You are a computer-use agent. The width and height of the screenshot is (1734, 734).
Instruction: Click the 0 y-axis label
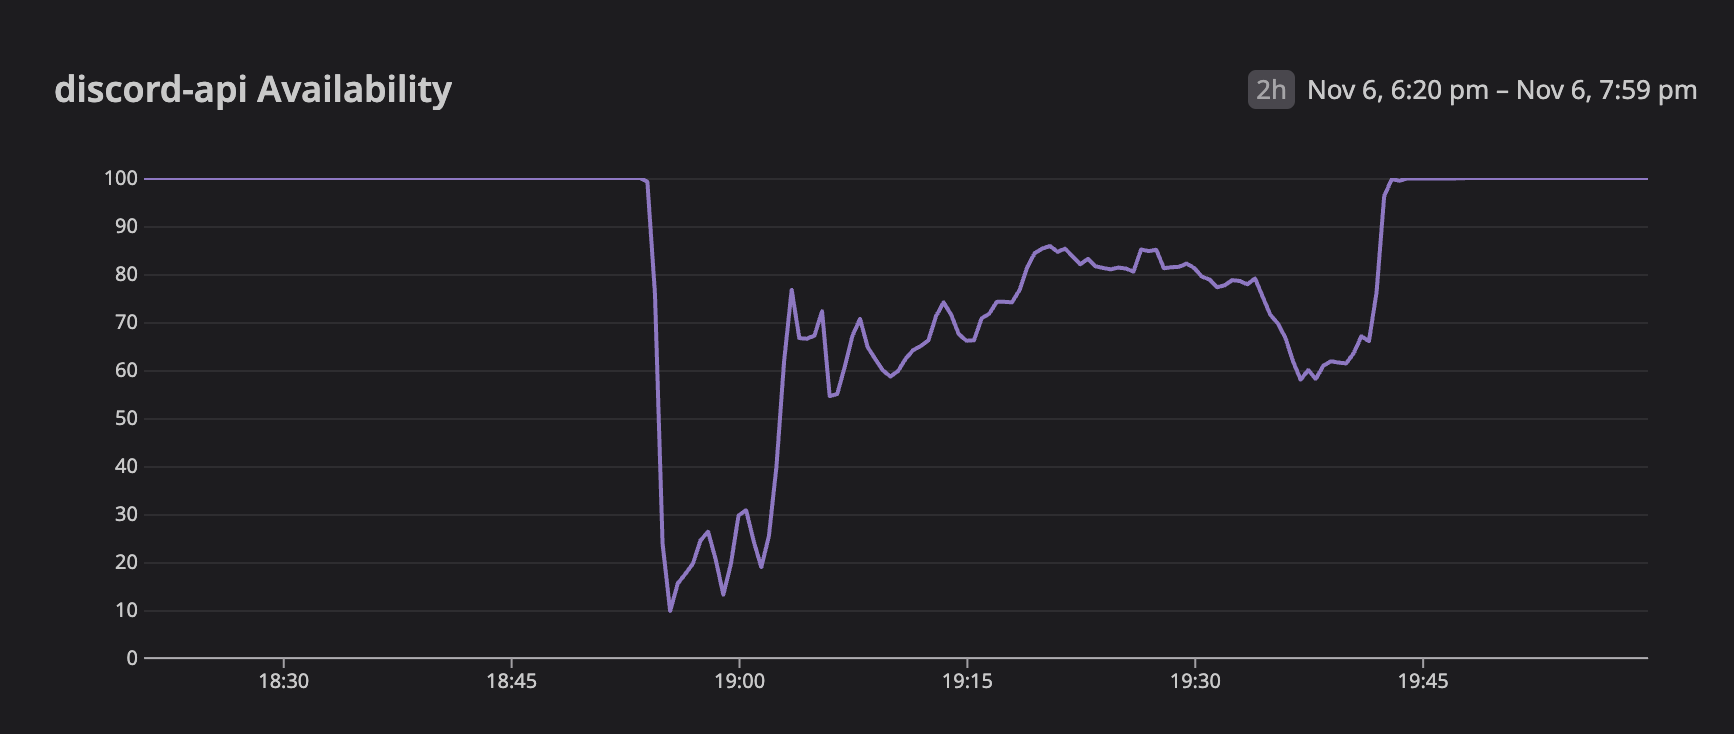click(x=132, y=658)
